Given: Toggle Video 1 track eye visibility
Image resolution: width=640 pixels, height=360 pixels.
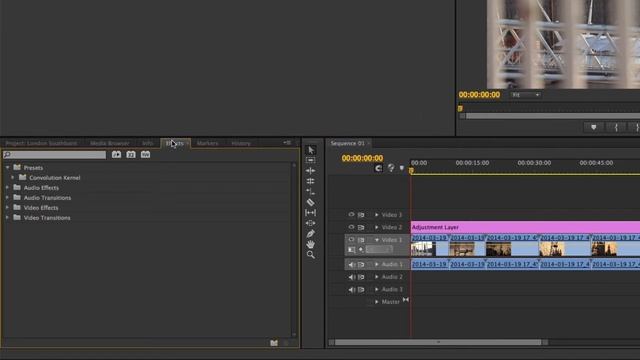Looking at the screenshot, I should coord(351,240).
